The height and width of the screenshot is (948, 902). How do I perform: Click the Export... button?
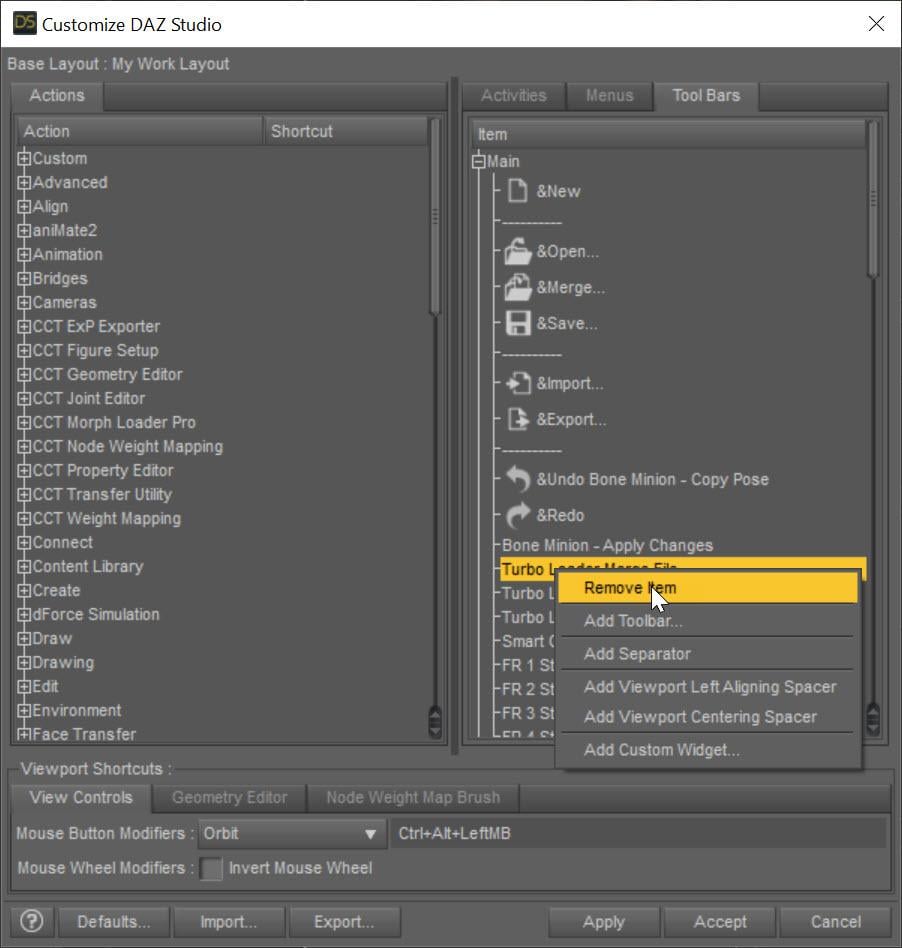tap(344, 922)
